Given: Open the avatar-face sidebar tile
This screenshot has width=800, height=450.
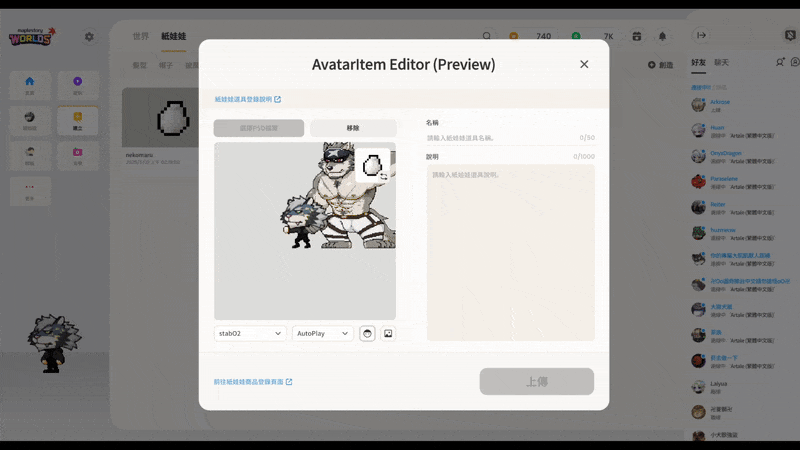Looking at the screenshot, I should [x=30, y=156].
